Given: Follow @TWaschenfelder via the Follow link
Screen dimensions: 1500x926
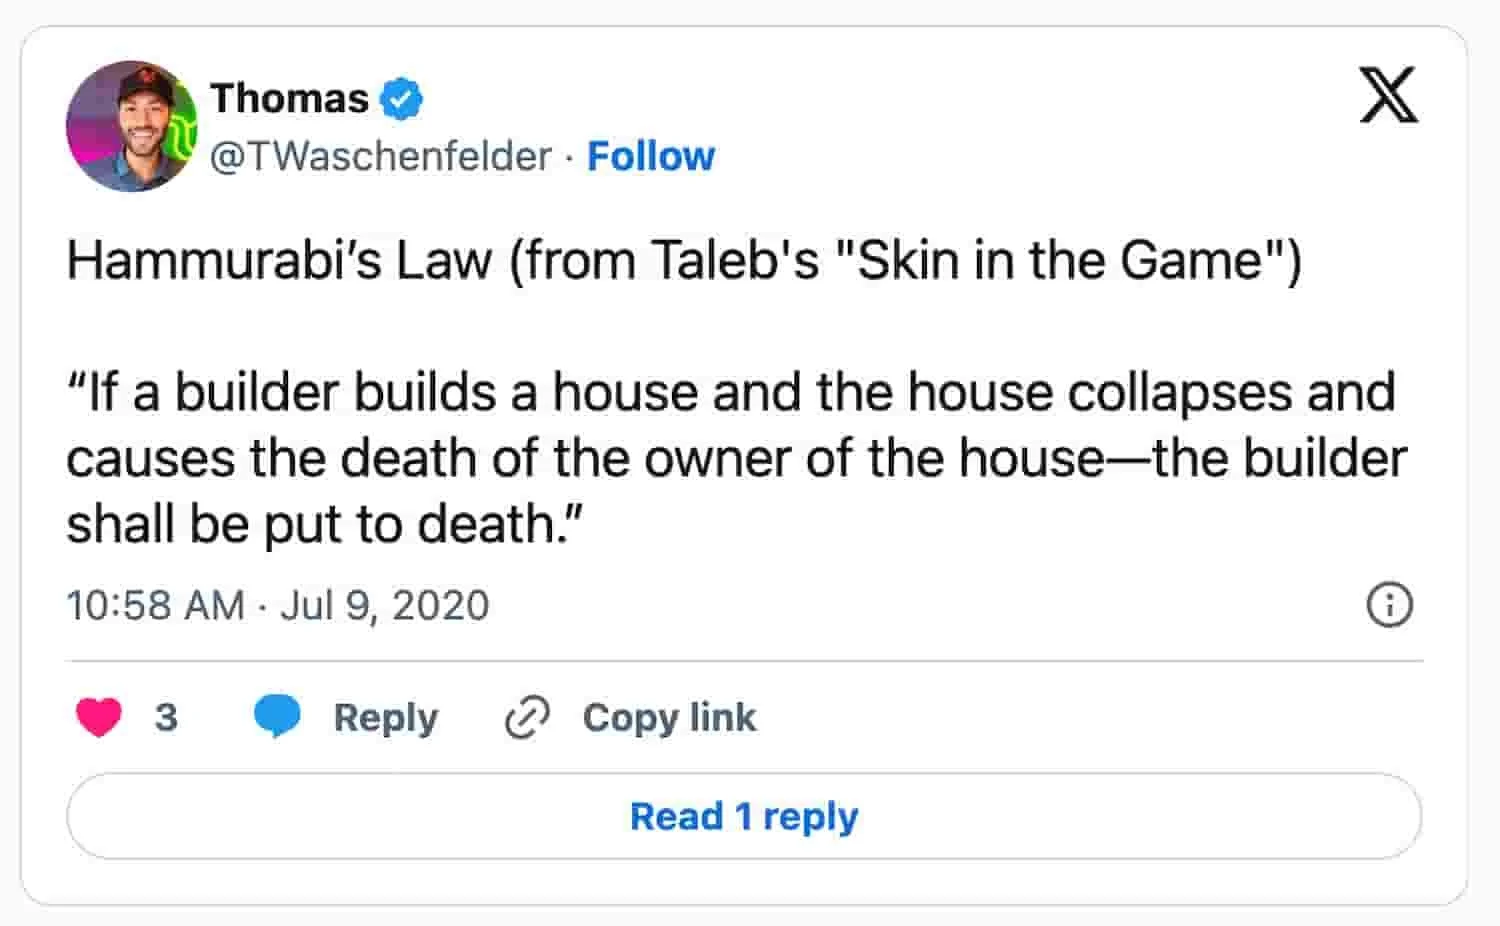Looking at the screenshot, I should point(651,156).
